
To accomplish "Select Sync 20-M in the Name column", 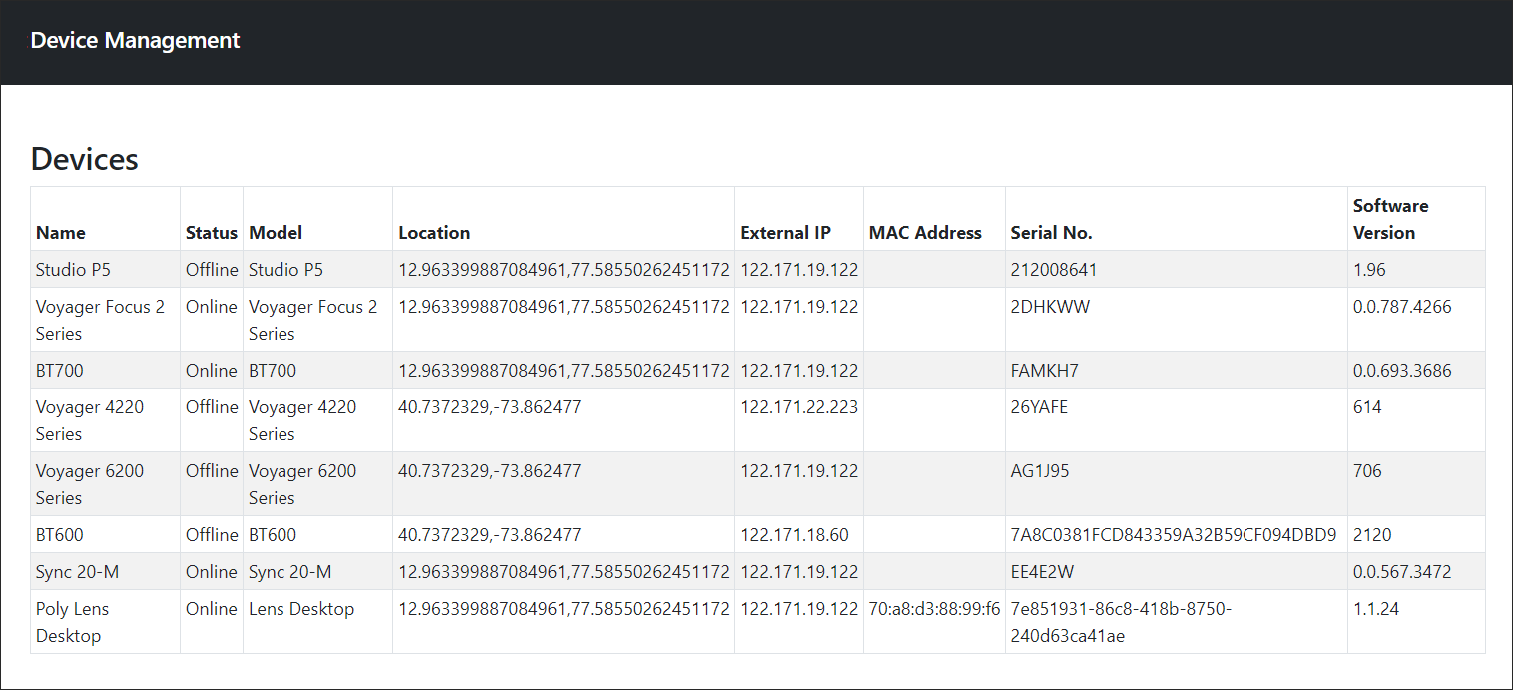I will [77, 572].
